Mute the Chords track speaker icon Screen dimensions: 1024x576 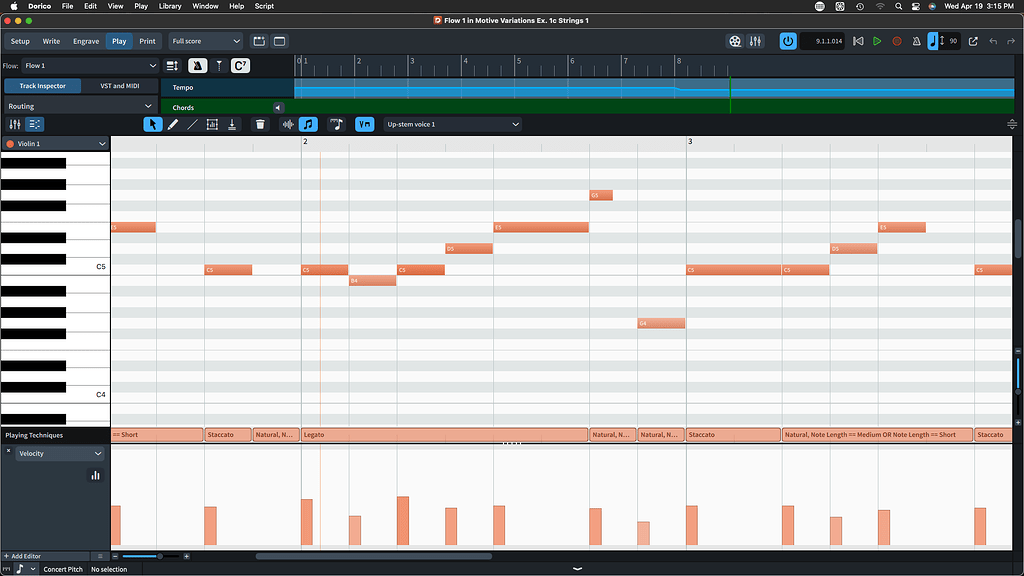[279, 106]
